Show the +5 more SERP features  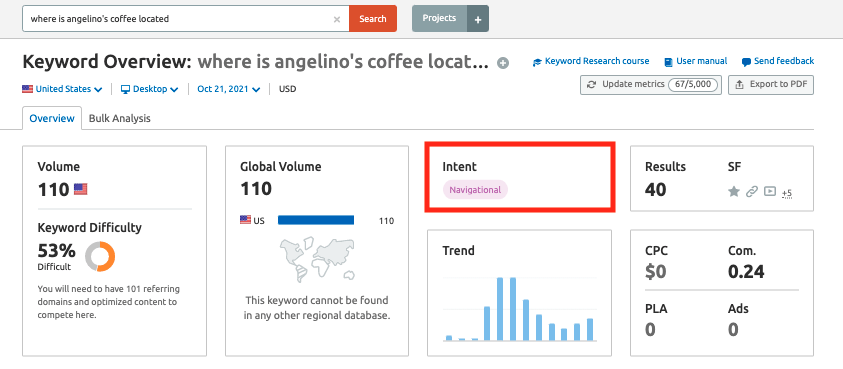(x=787, y=193)
